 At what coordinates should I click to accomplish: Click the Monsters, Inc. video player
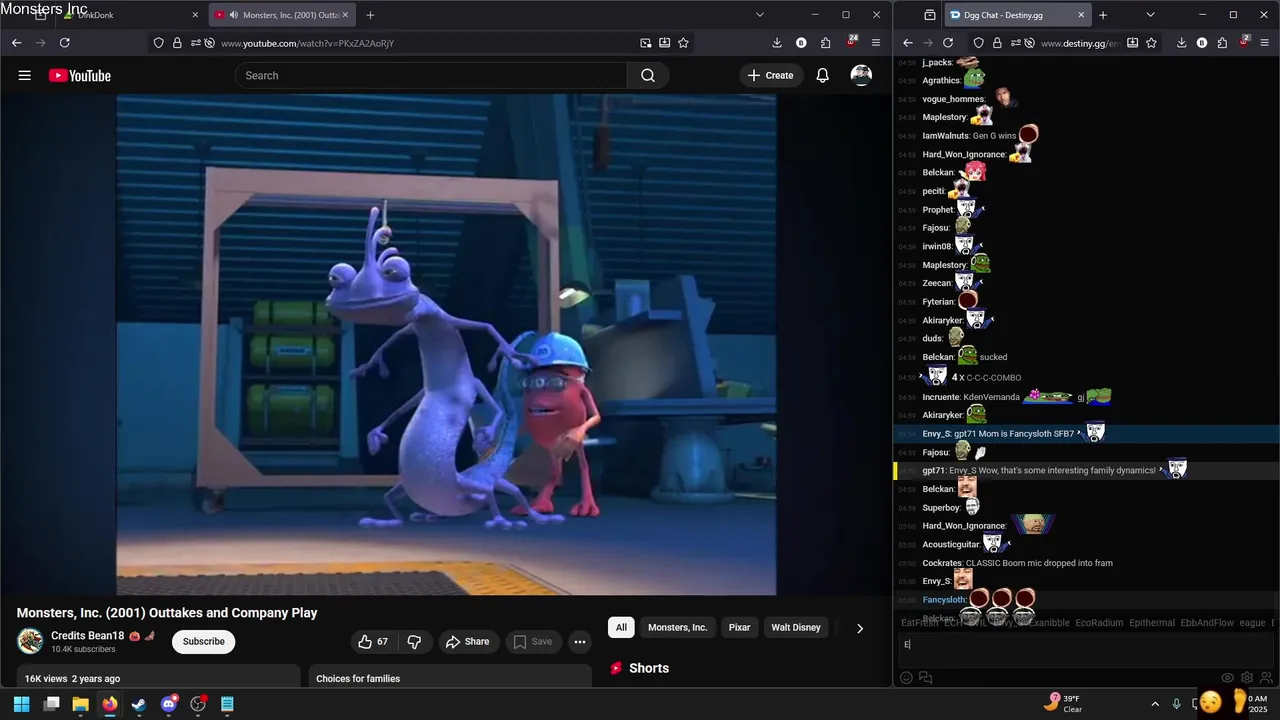[x=446, y=345]
